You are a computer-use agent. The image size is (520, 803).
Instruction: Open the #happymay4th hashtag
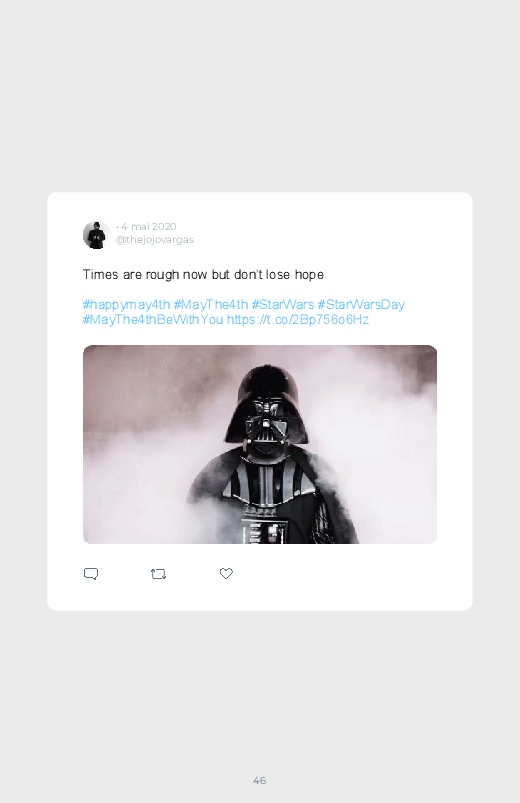tap(126, 305)
